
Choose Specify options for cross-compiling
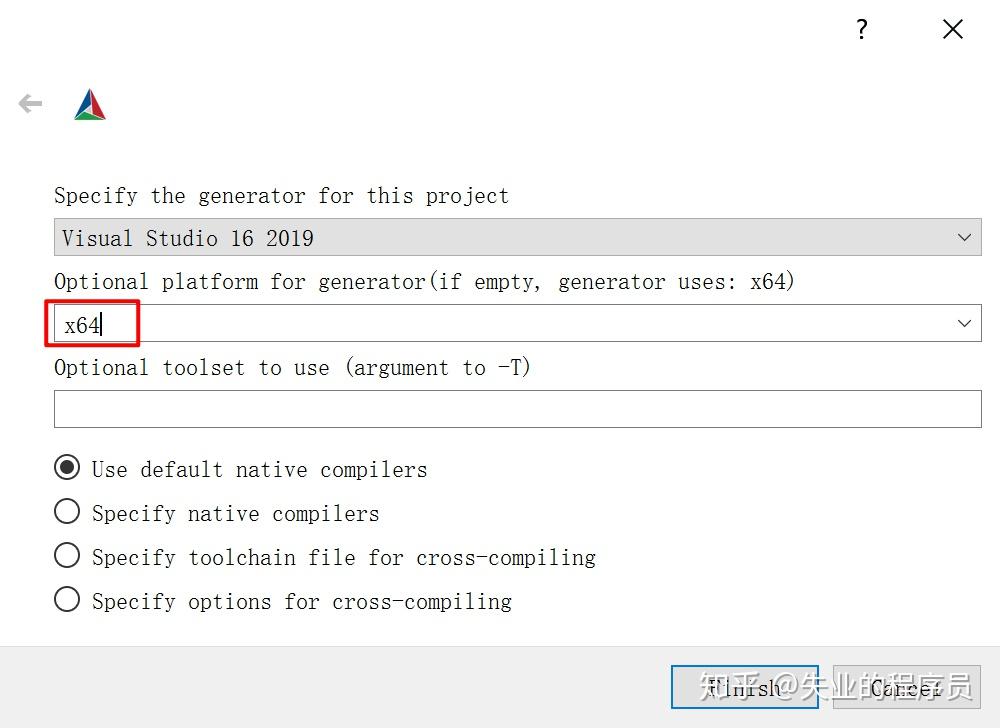67,600
